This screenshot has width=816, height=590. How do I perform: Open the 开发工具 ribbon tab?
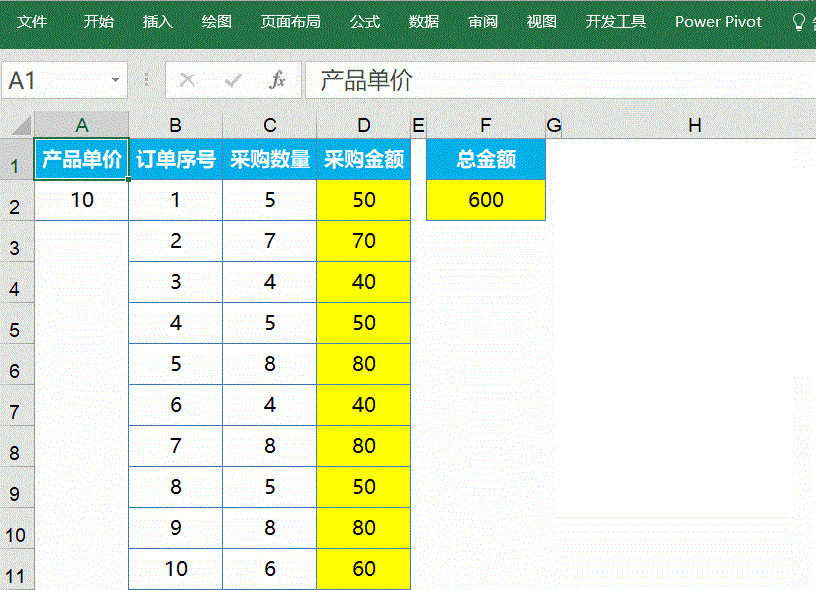pyautogui.click(x=616, y=21)
